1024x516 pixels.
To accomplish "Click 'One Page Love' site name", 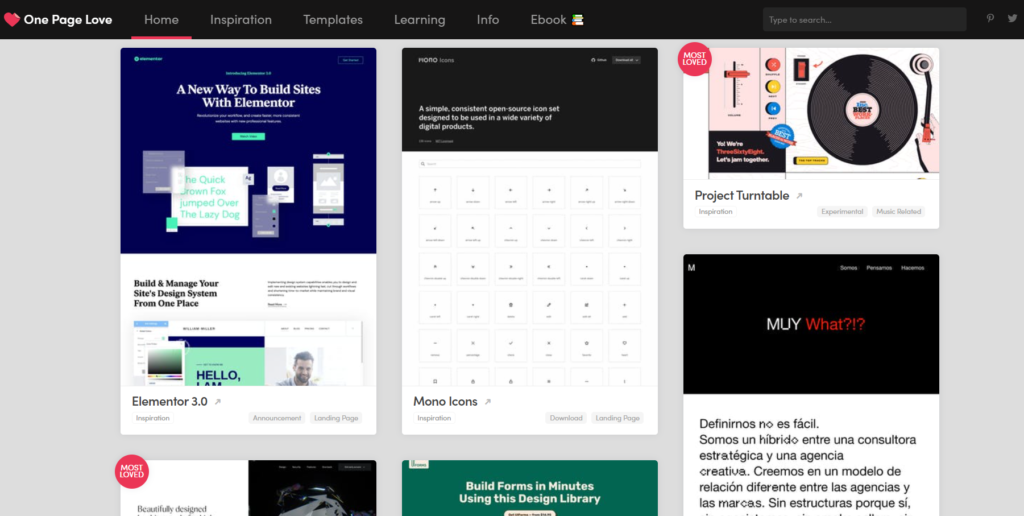I will [68, 20].
